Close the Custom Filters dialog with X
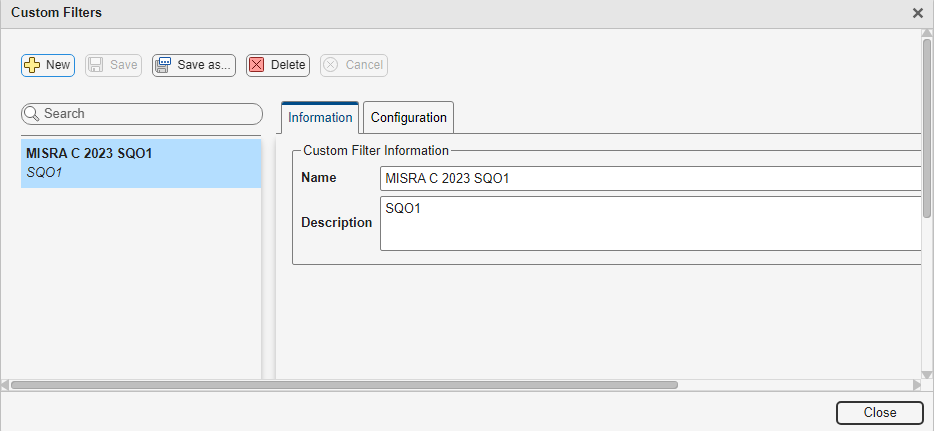Viewport: 934px width, 431px height. tap(918, 13)
